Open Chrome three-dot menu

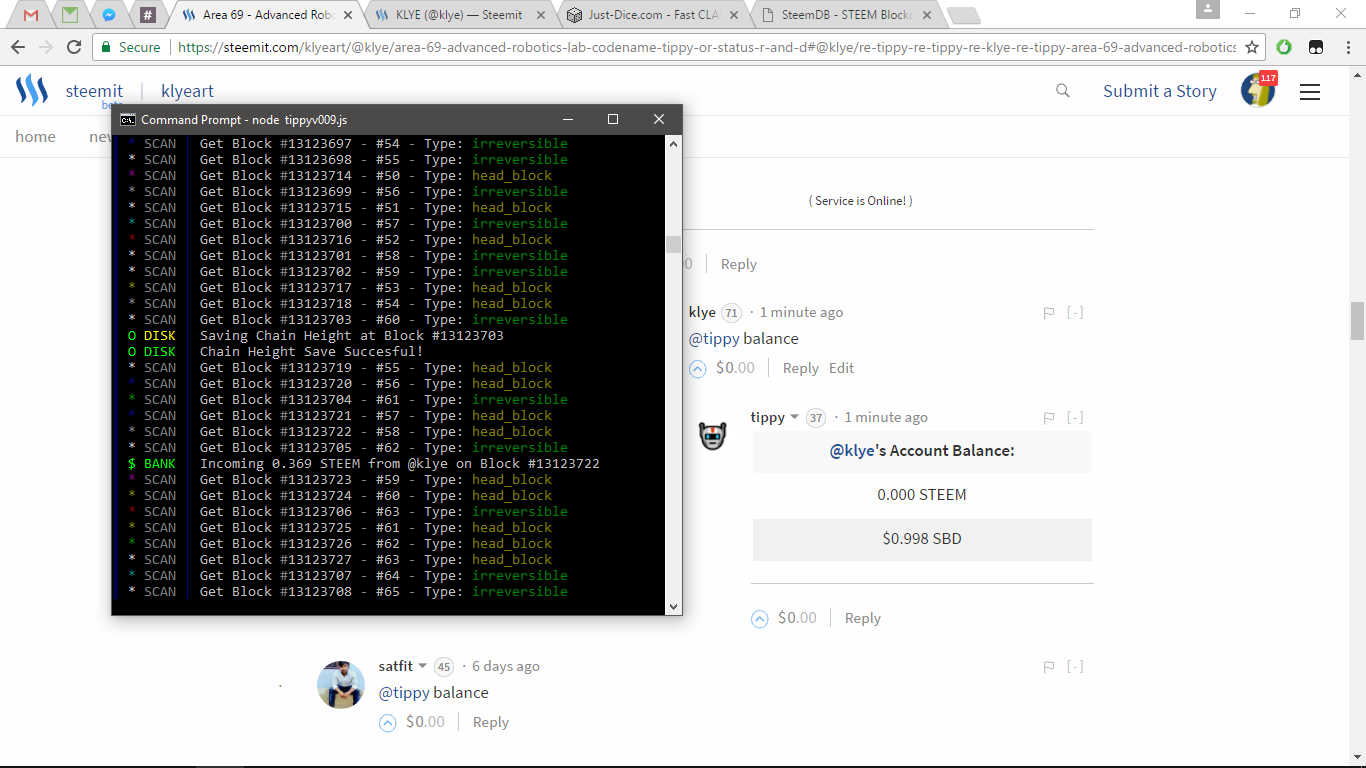[1346, 47]
